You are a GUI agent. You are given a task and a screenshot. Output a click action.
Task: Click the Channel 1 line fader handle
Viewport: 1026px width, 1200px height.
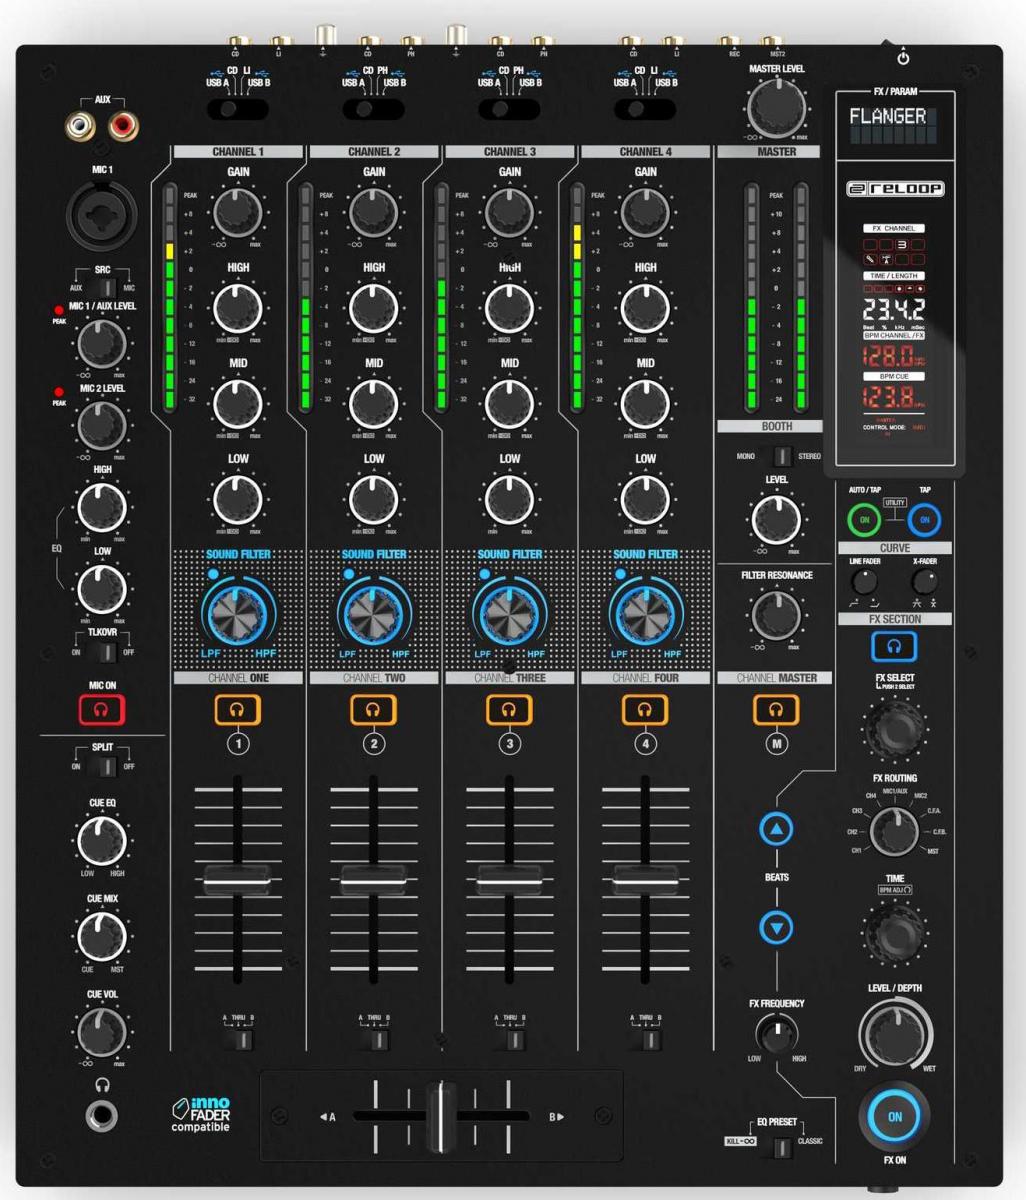point(238,878)
